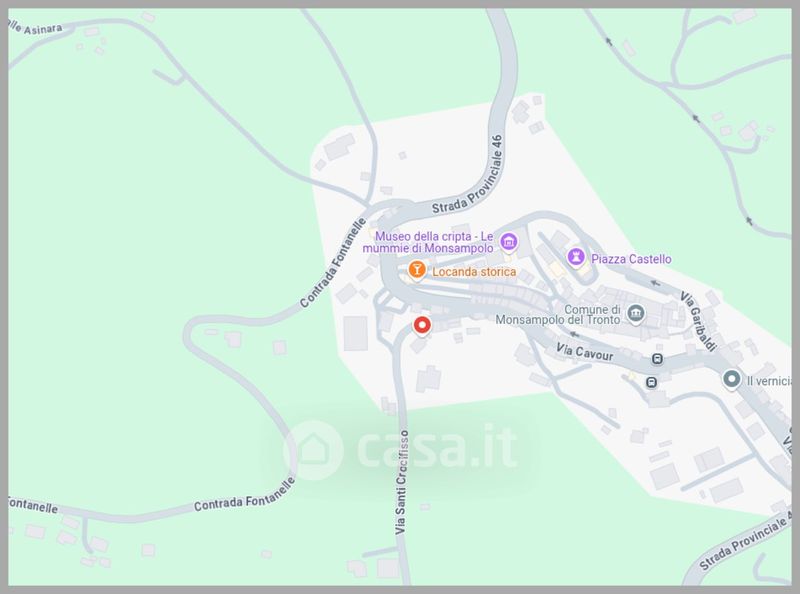Click the horizontal Contrada Fontanelle label at bottom
800x594 pixels.
tap(244, 494)
